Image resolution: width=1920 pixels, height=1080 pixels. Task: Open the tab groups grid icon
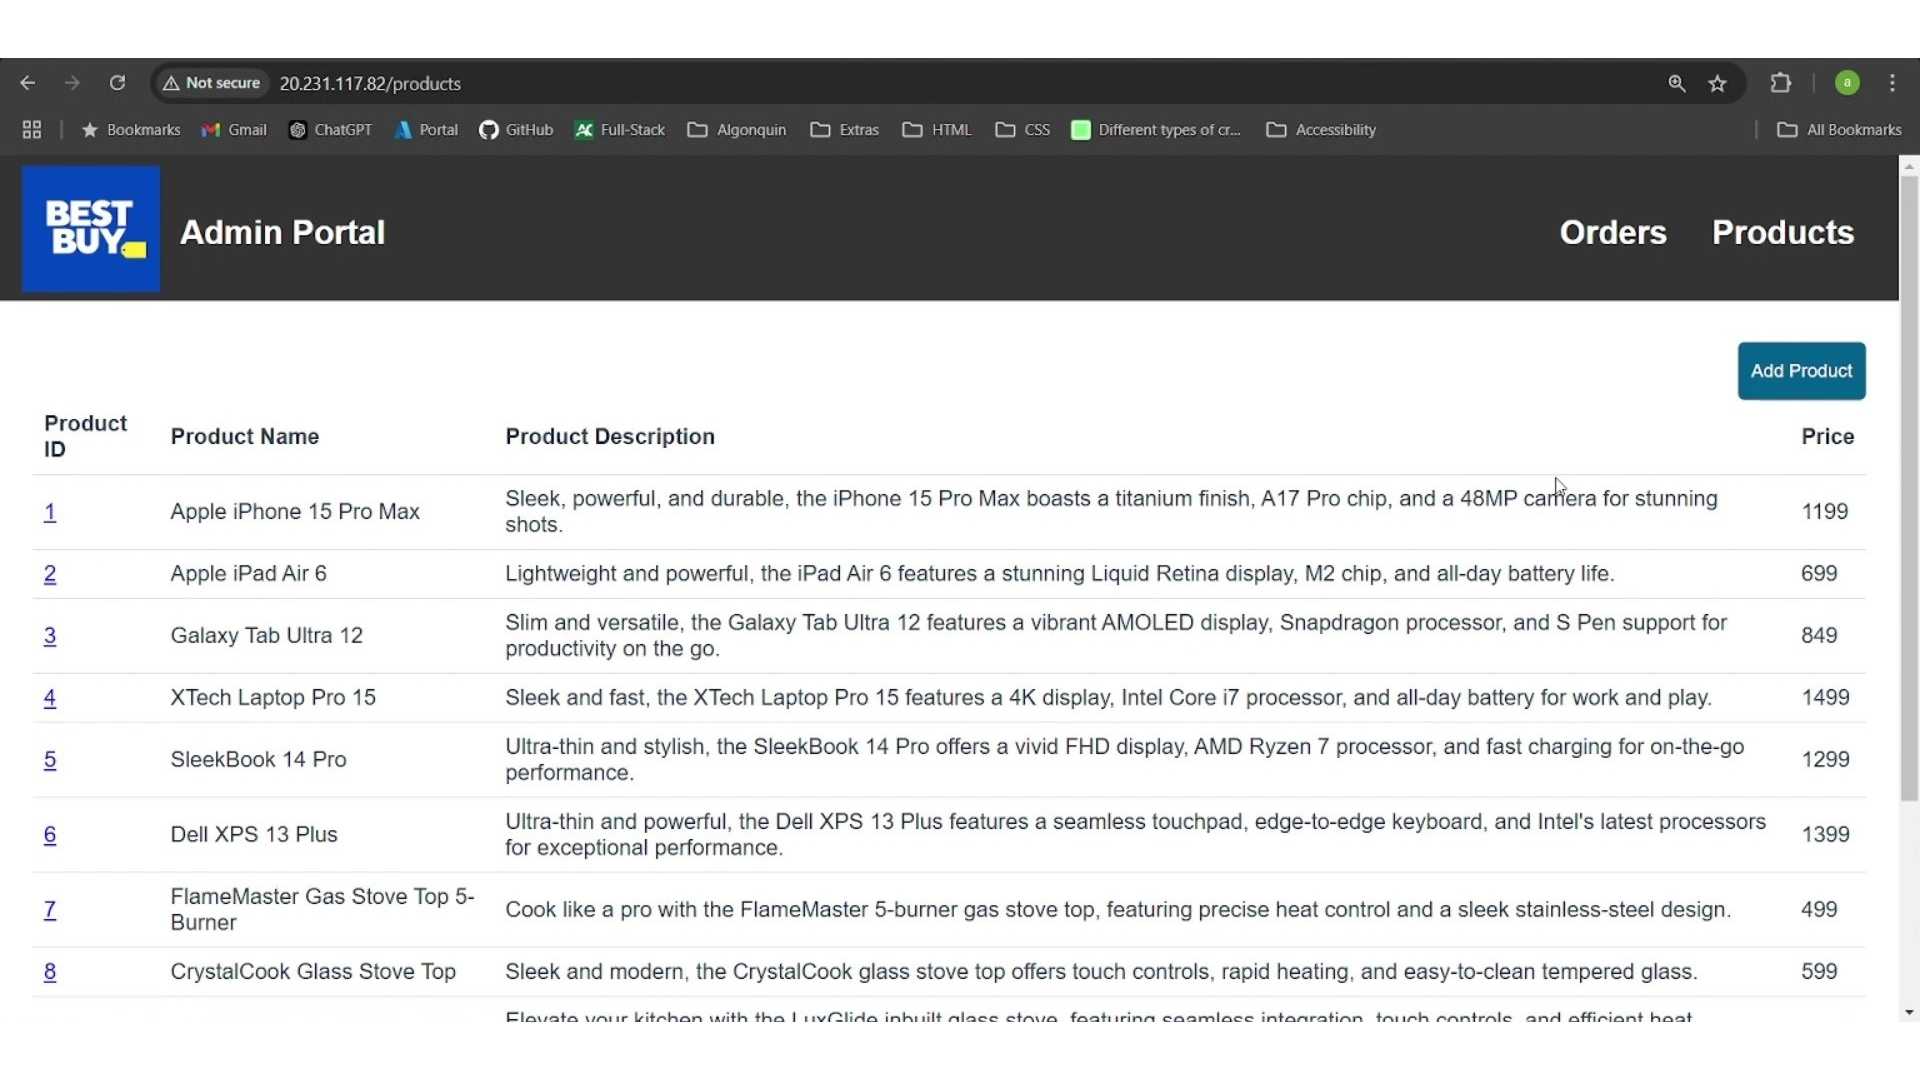pos(32,131)
